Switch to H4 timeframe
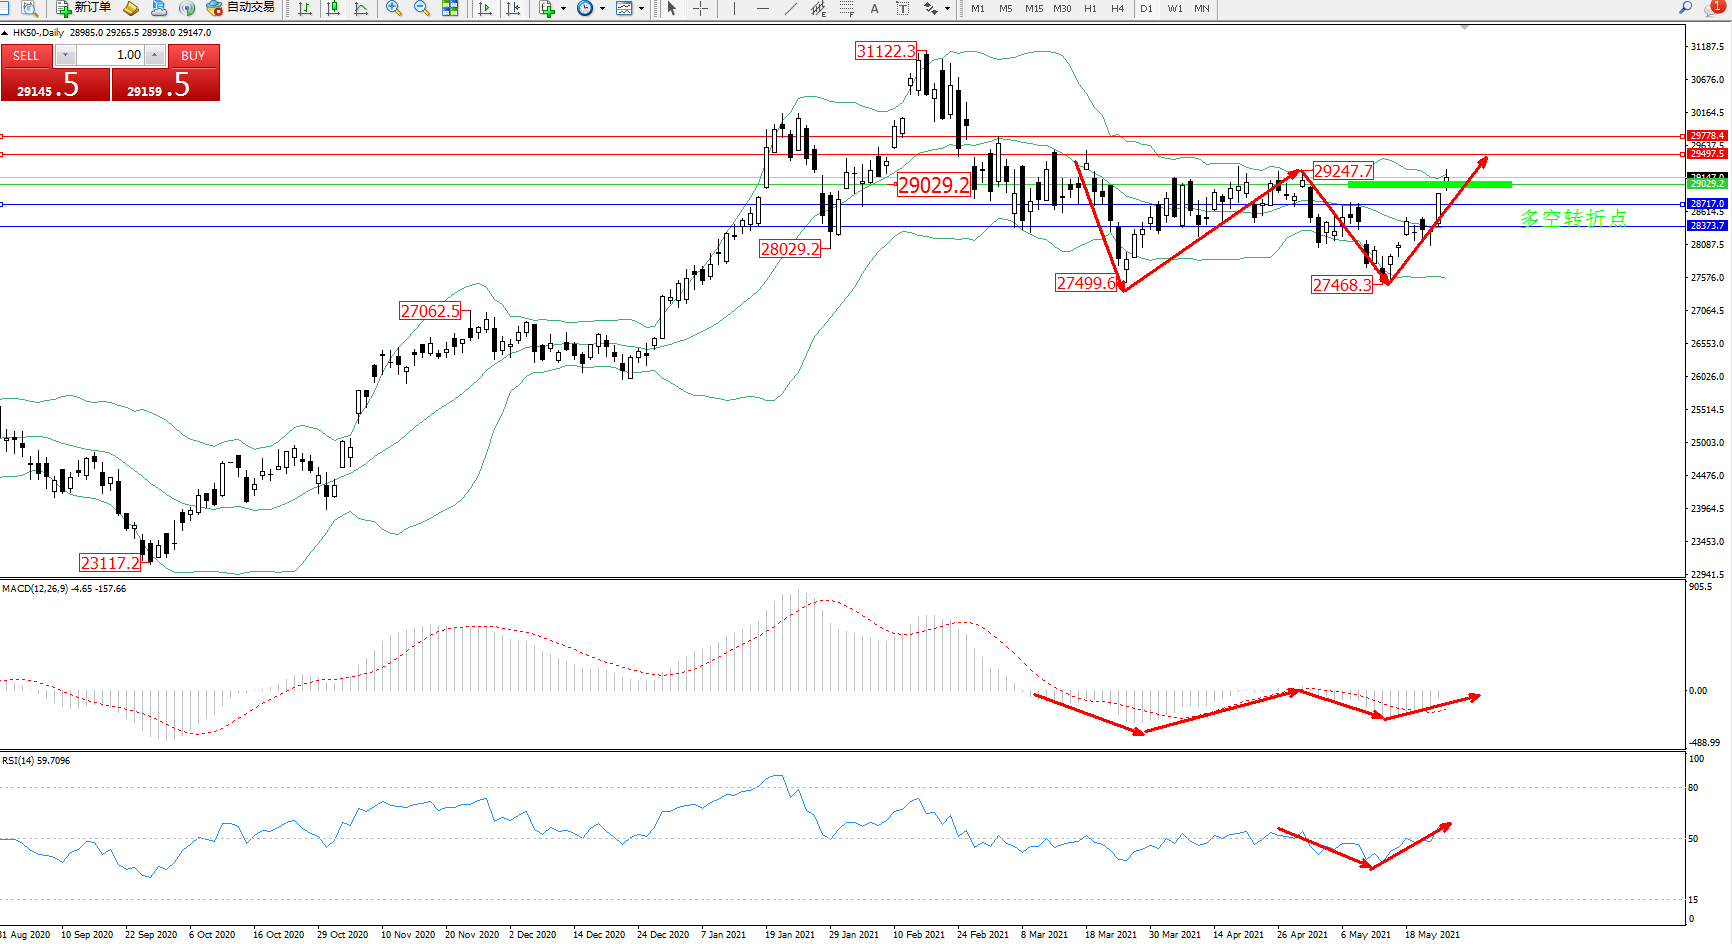Viewport: 1732px width, 944px height. (1117, 8)
